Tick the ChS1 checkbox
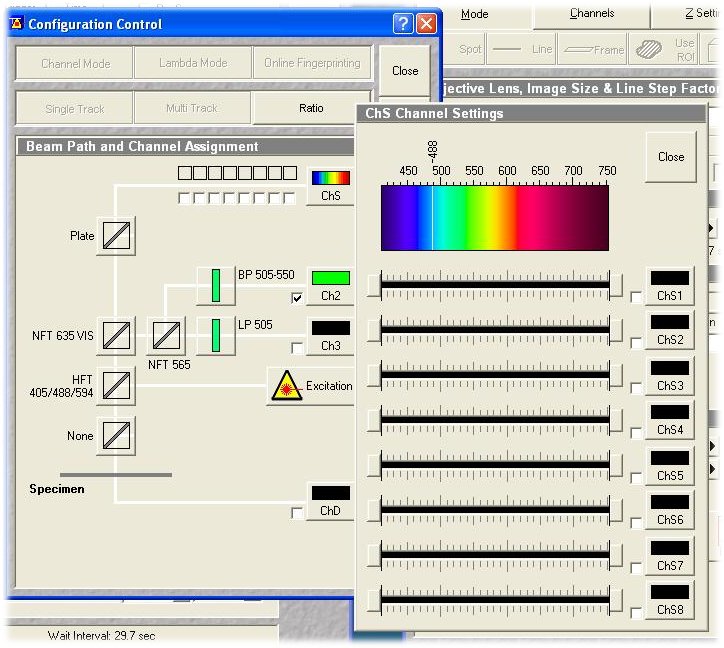 click(x=637, y=297)
